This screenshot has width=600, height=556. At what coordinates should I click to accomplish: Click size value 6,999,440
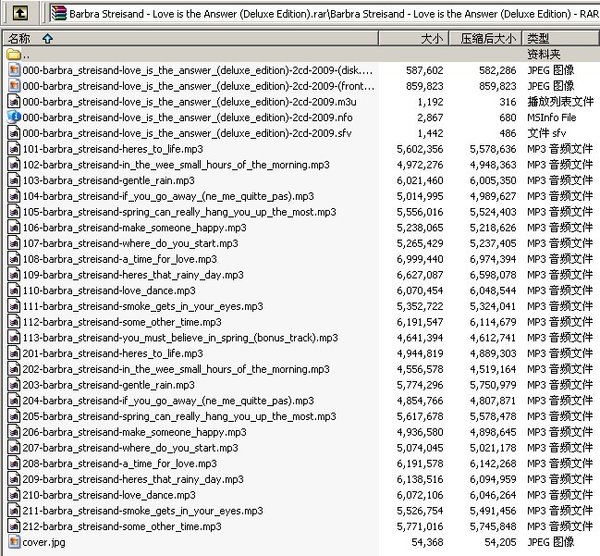(420, 259)
